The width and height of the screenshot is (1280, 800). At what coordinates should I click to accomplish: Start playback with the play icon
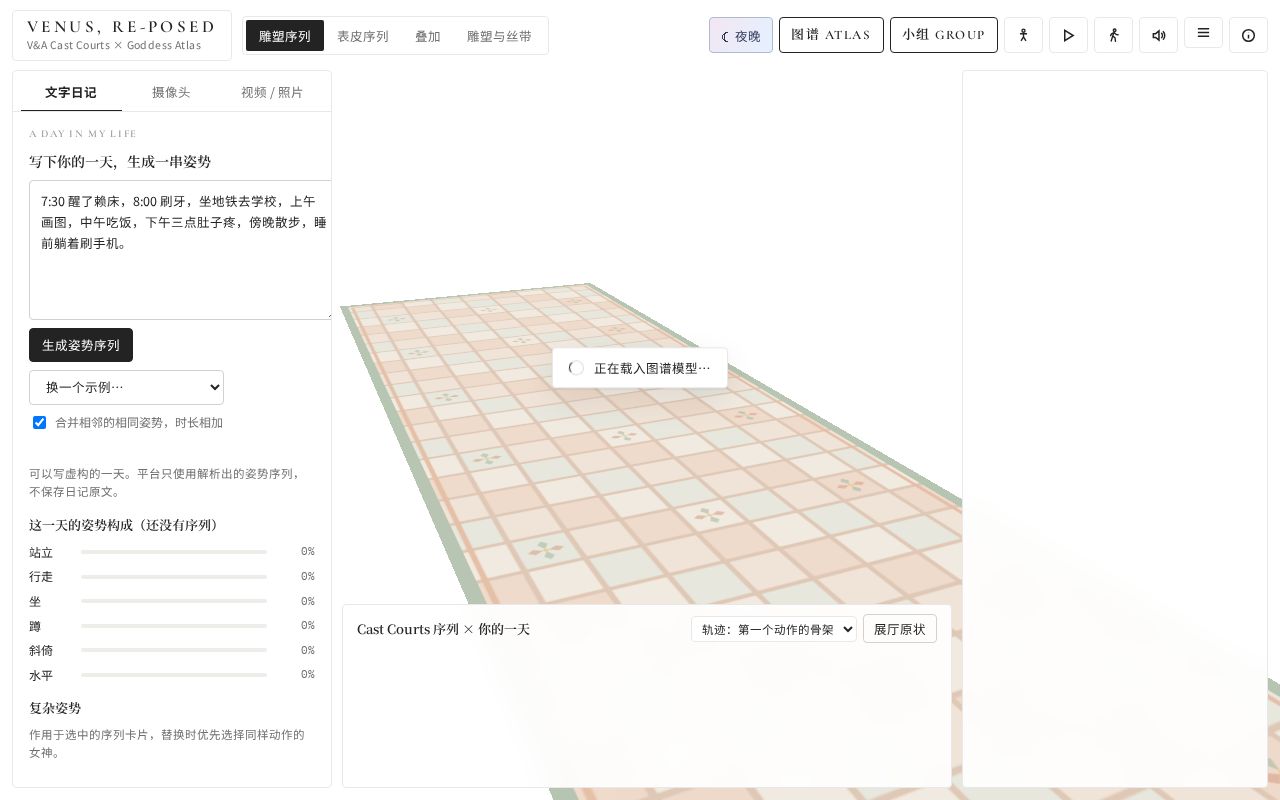click(1068, 35)
